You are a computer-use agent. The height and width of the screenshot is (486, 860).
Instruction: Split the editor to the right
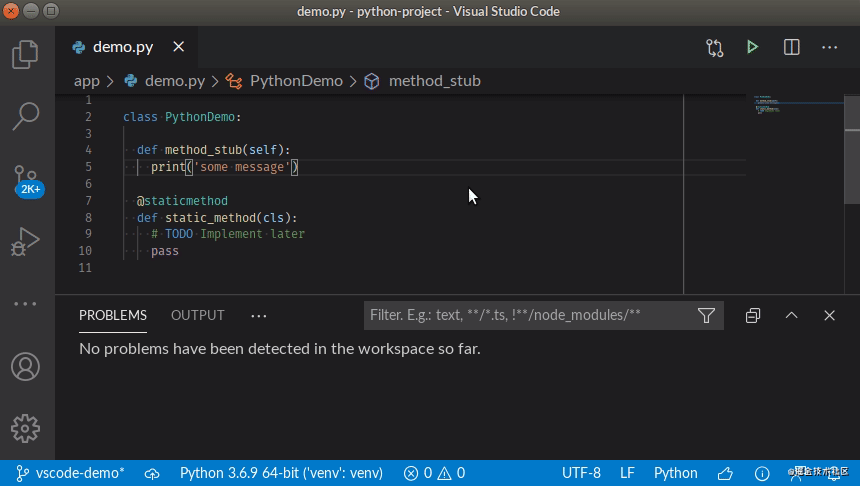click(x=791, y=47)
